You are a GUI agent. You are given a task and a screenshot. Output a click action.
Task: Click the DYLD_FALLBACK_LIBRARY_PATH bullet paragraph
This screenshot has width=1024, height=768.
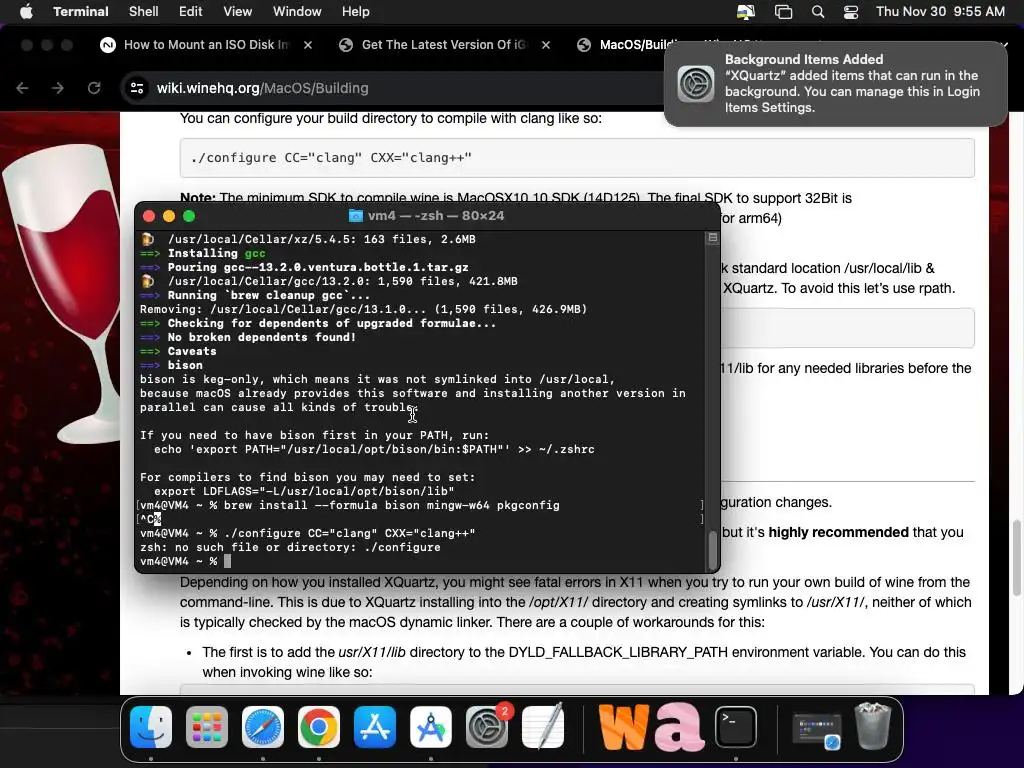(x=583, y=662)
